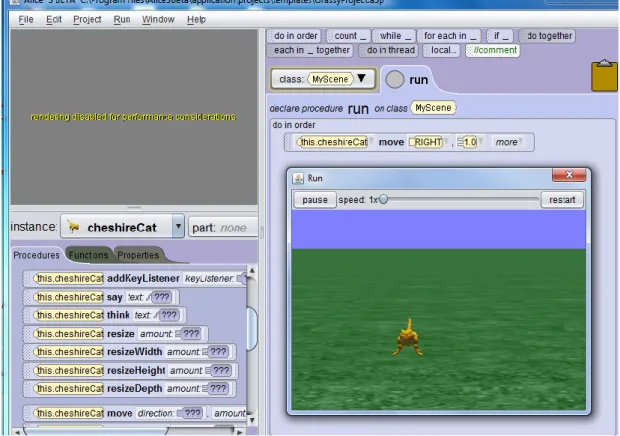Select the while block tile
Image resolution: width=620 pixels, height=436 pixels.
394,36
